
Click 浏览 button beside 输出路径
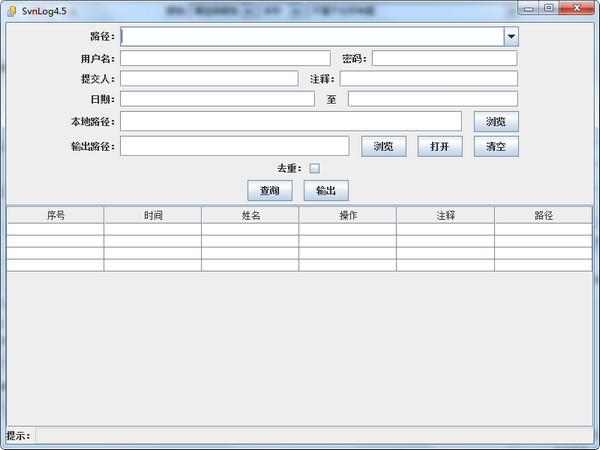(x=384, y=146)
